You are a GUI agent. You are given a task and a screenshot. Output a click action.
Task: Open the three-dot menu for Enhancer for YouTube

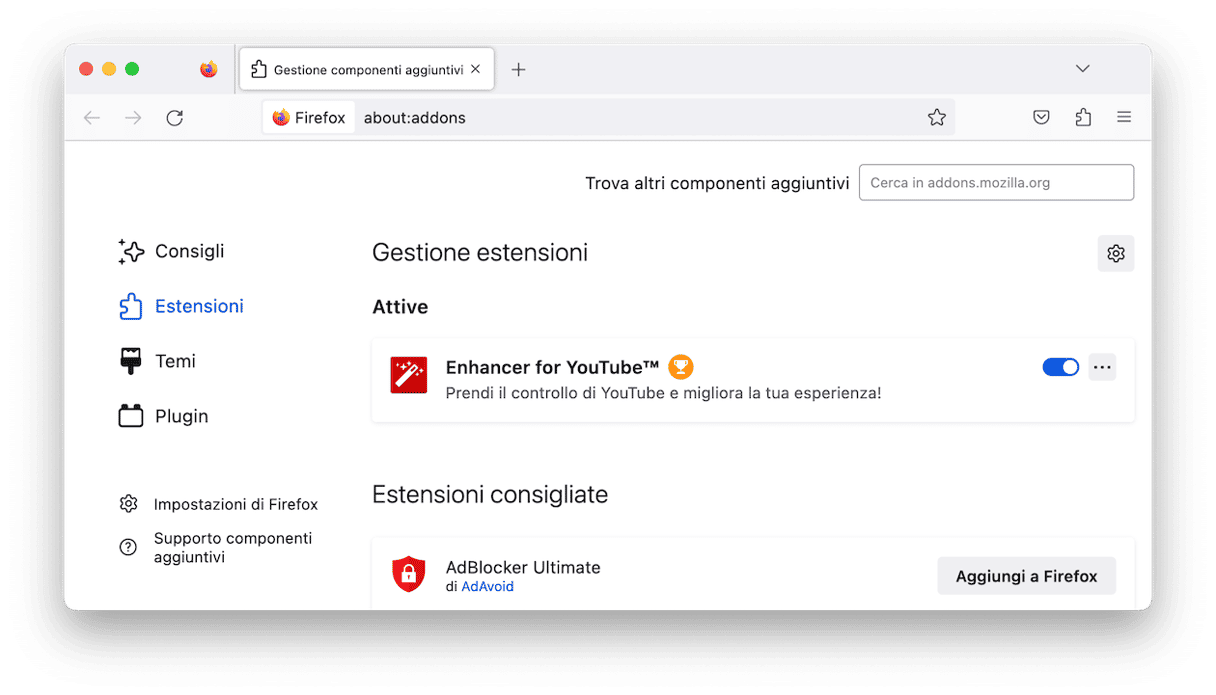1102,367
